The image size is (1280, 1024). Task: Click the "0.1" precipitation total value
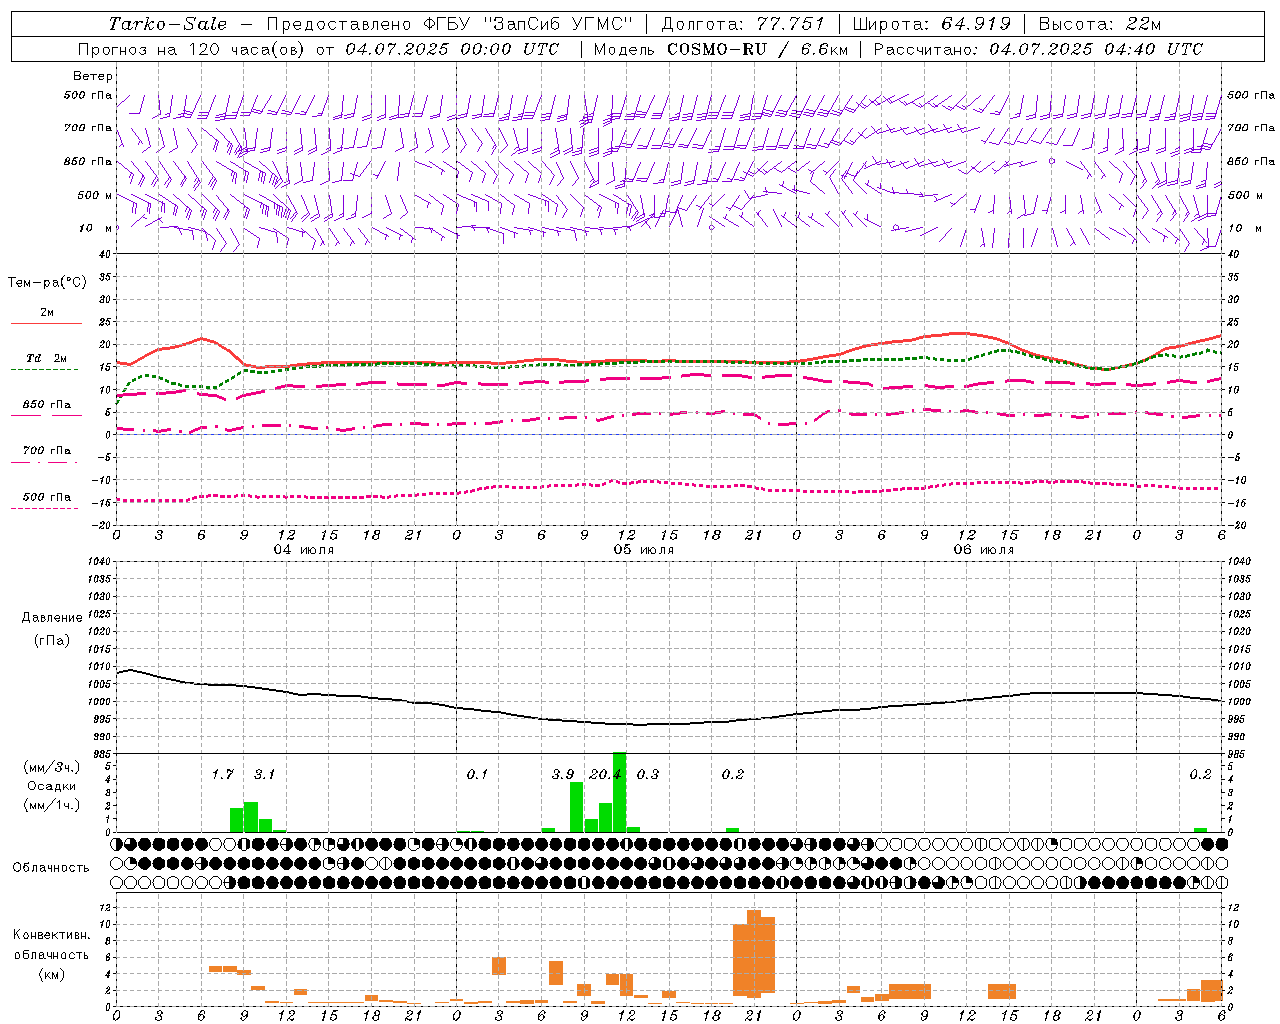click(x=477, y=774)
